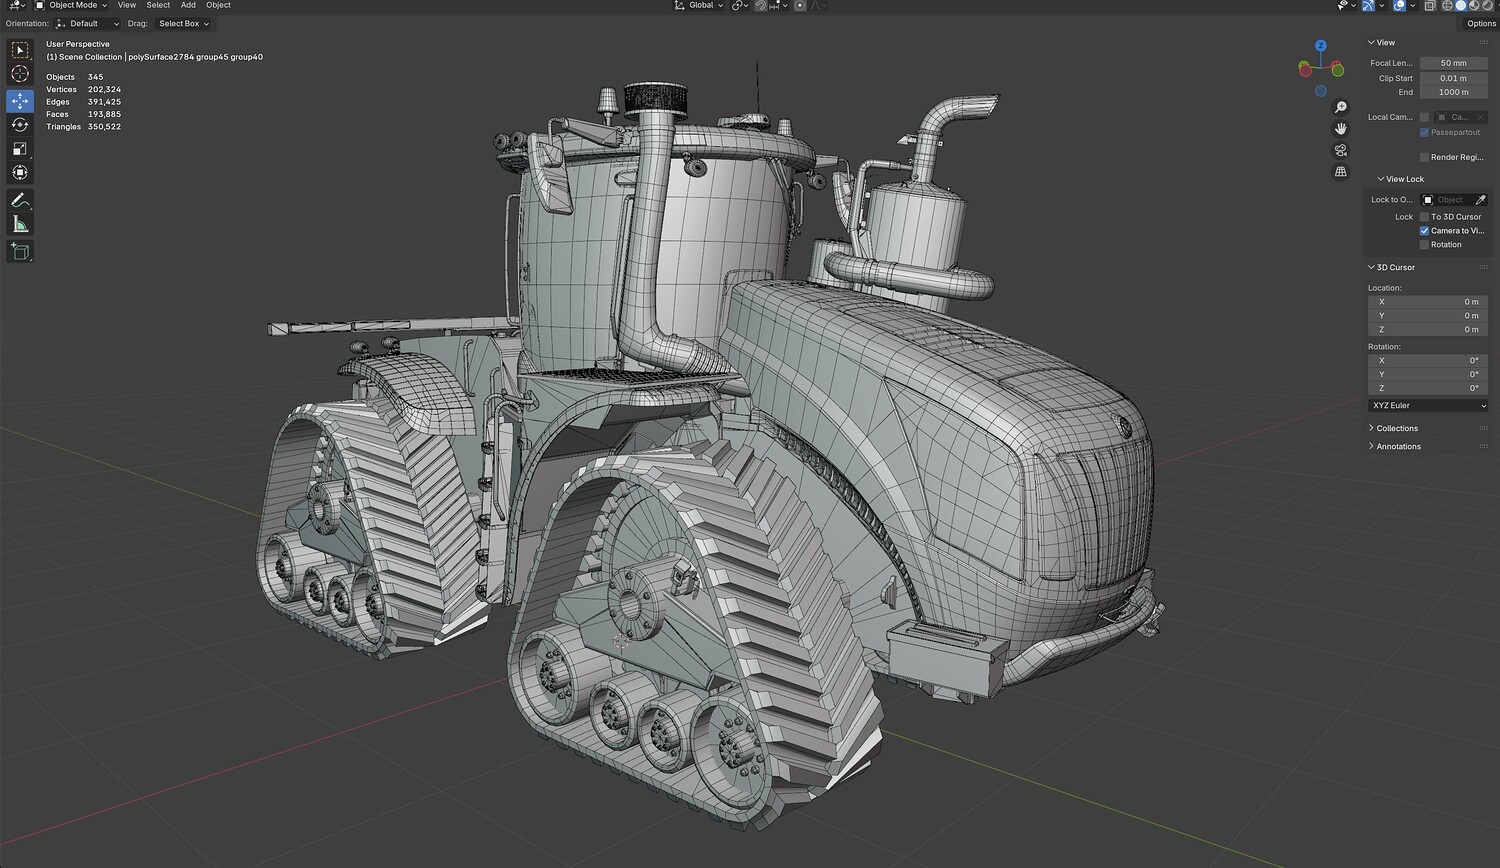
Task: Open the XYZ Euler rotation mode dropdown
Action: (x=1427, y=406)
